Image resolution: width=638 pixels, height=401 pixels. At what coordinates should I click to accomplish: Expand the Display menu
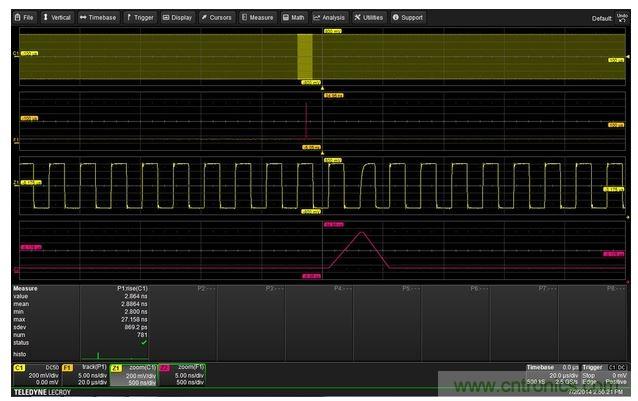point(177,17)
